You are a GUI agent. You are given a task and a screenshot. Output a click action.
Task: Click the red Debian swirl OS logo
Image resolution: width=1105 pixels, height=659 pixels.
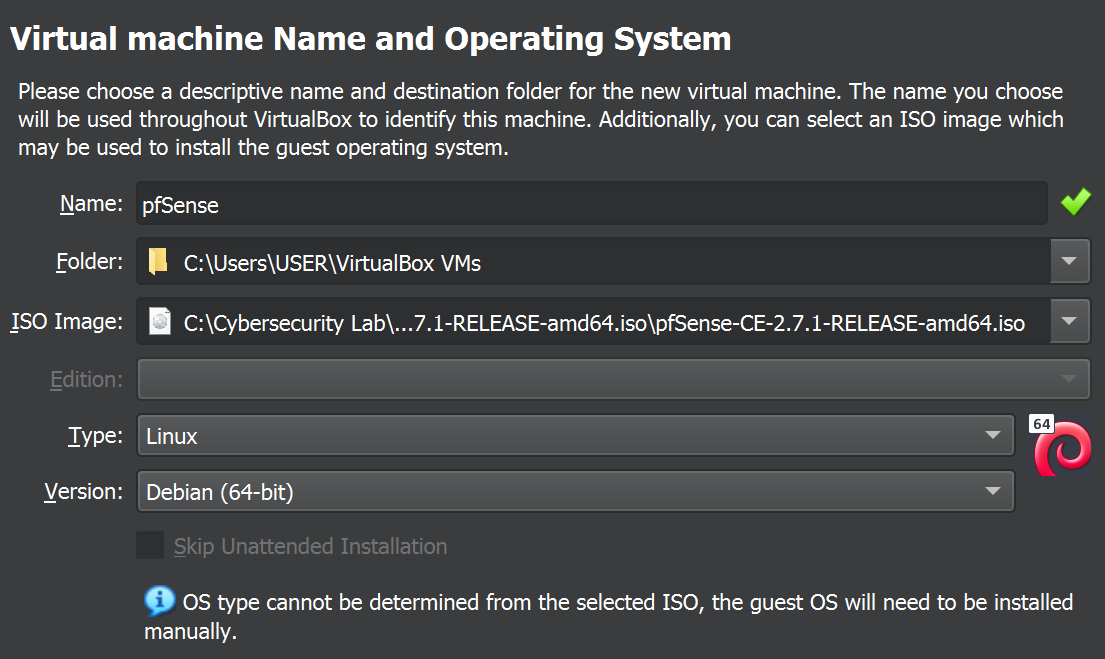1064,452
